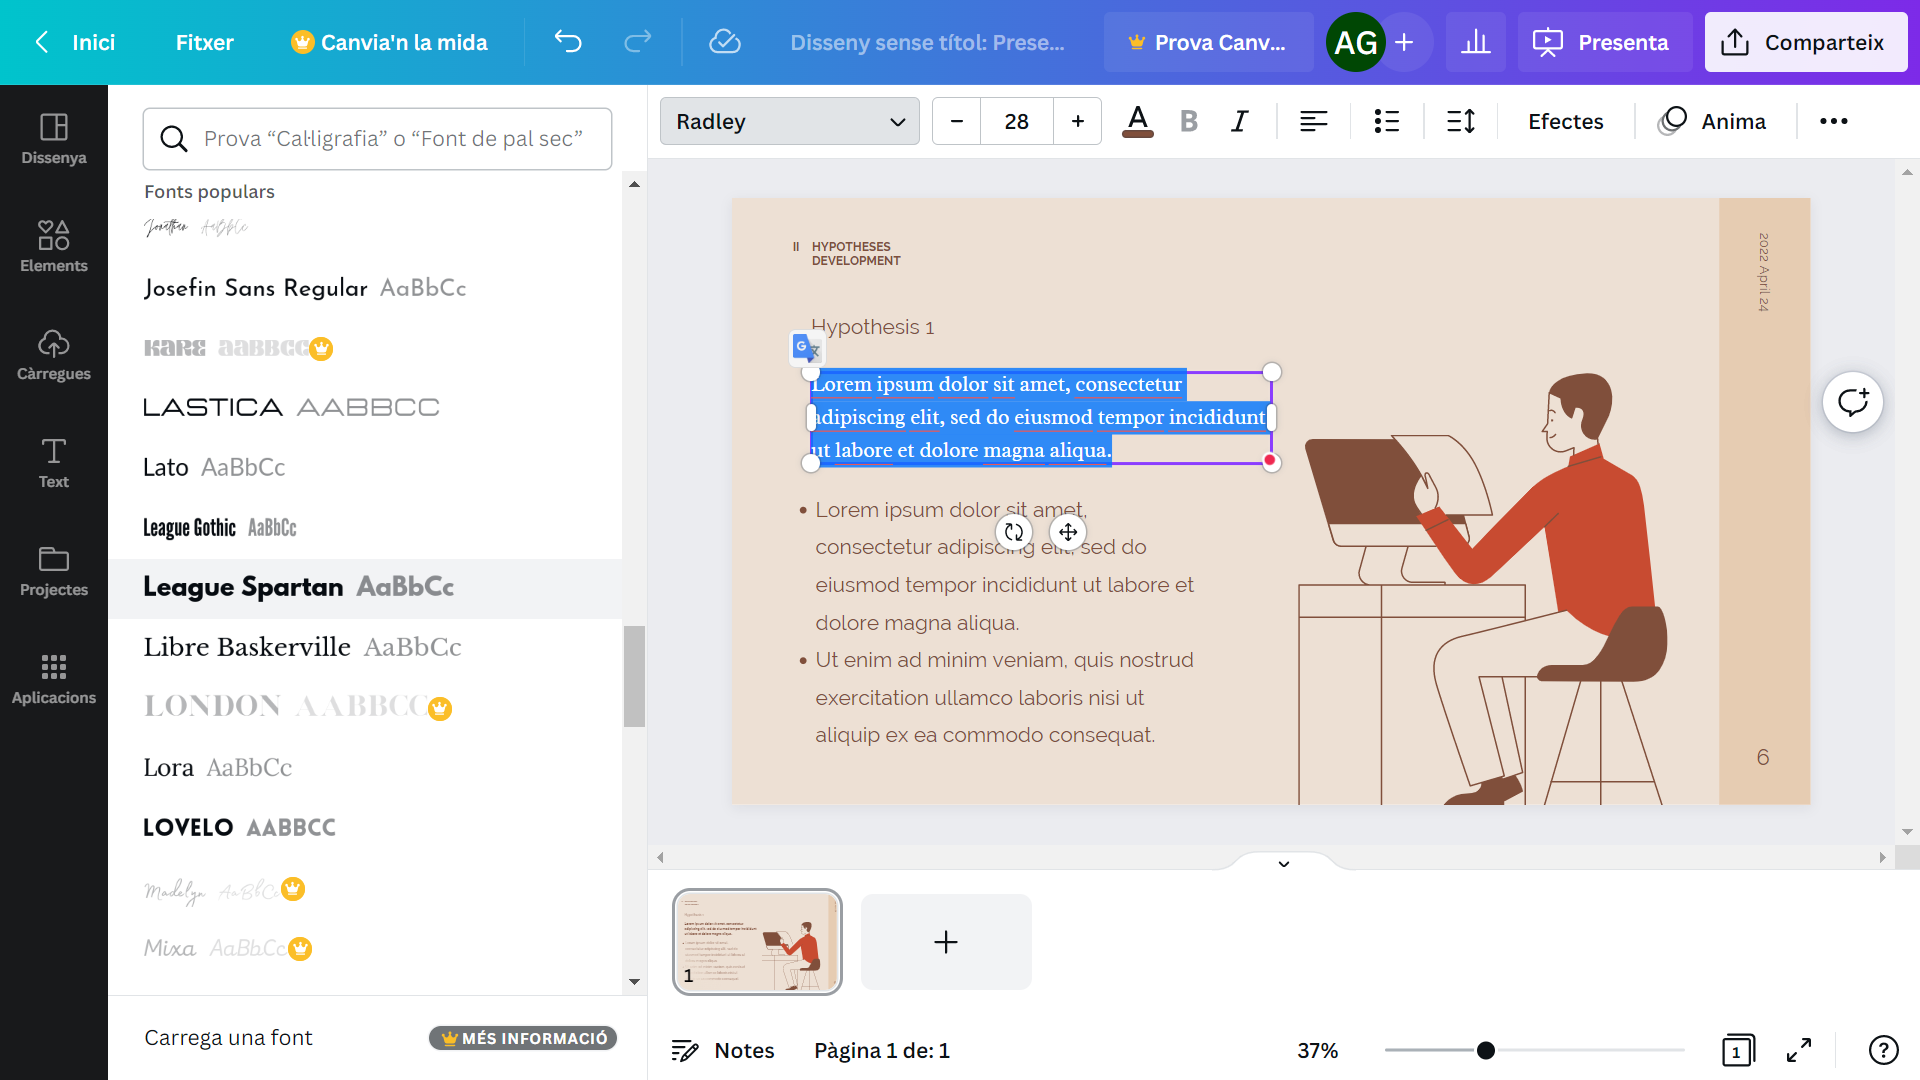Click the undo arrow icon
The height and width of the screenshot is (1080, 1920).
point(568,42)
